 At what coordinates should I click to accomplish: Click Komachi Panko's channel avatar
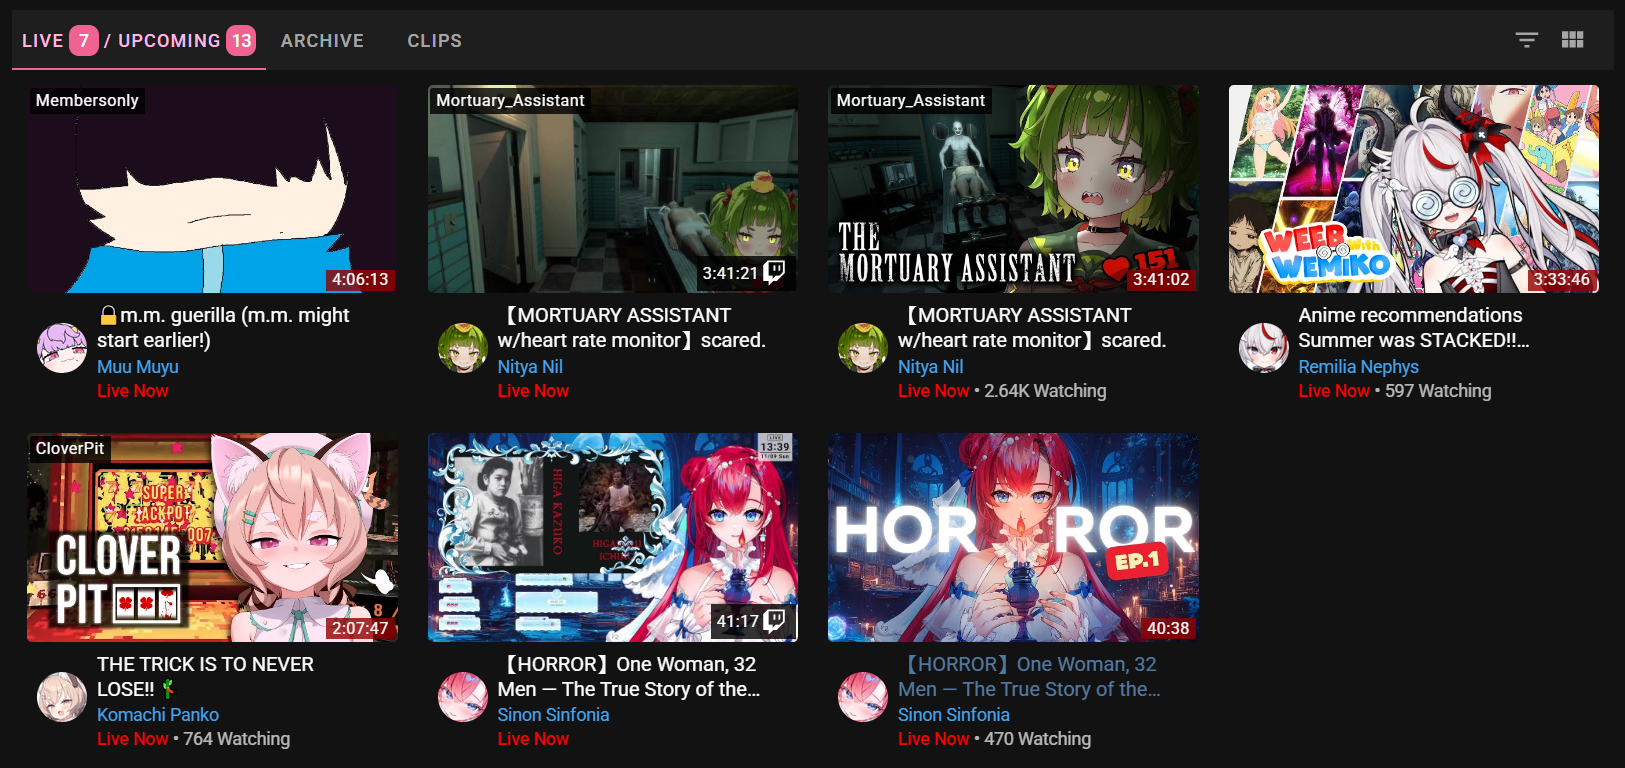point(62,697)
